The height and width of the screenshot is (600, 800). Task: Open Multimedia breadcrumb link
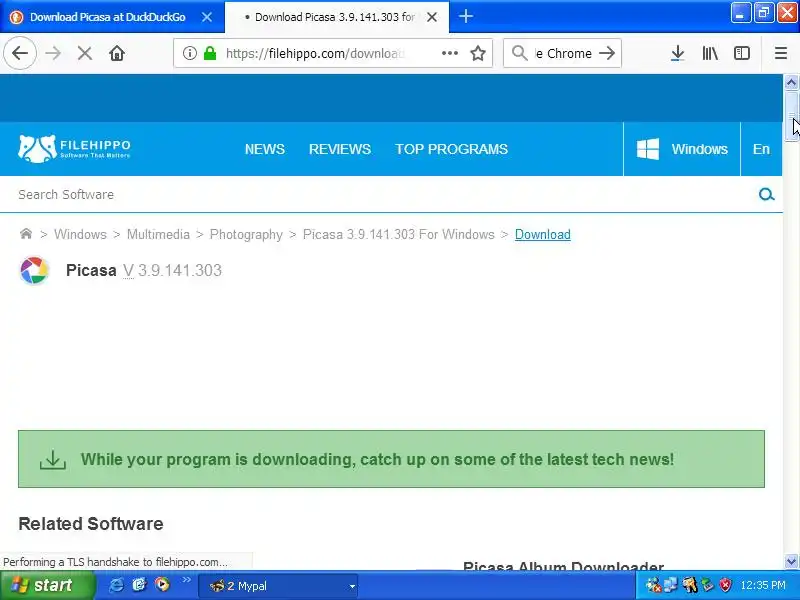pos(158,234)
